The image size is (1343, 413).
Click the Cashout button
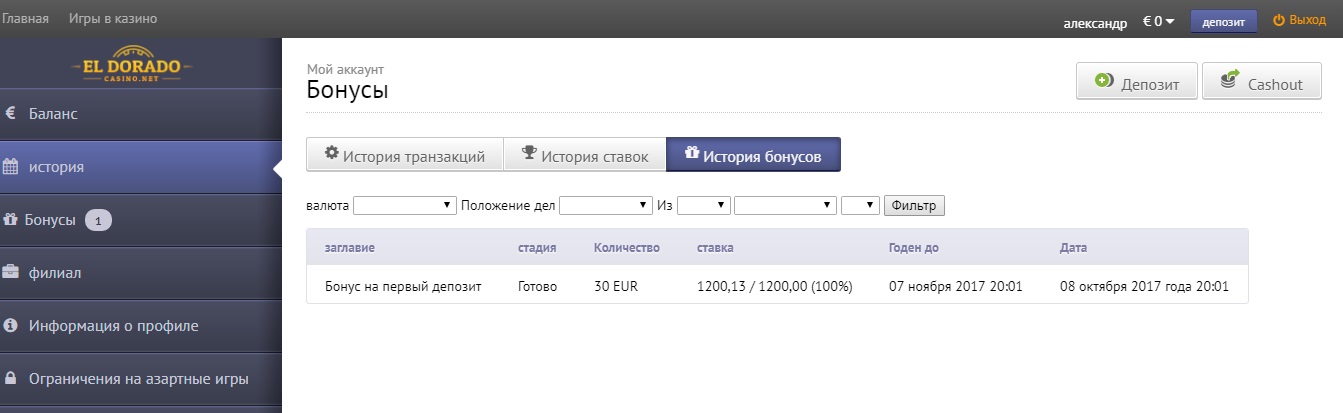(1262, 83)
